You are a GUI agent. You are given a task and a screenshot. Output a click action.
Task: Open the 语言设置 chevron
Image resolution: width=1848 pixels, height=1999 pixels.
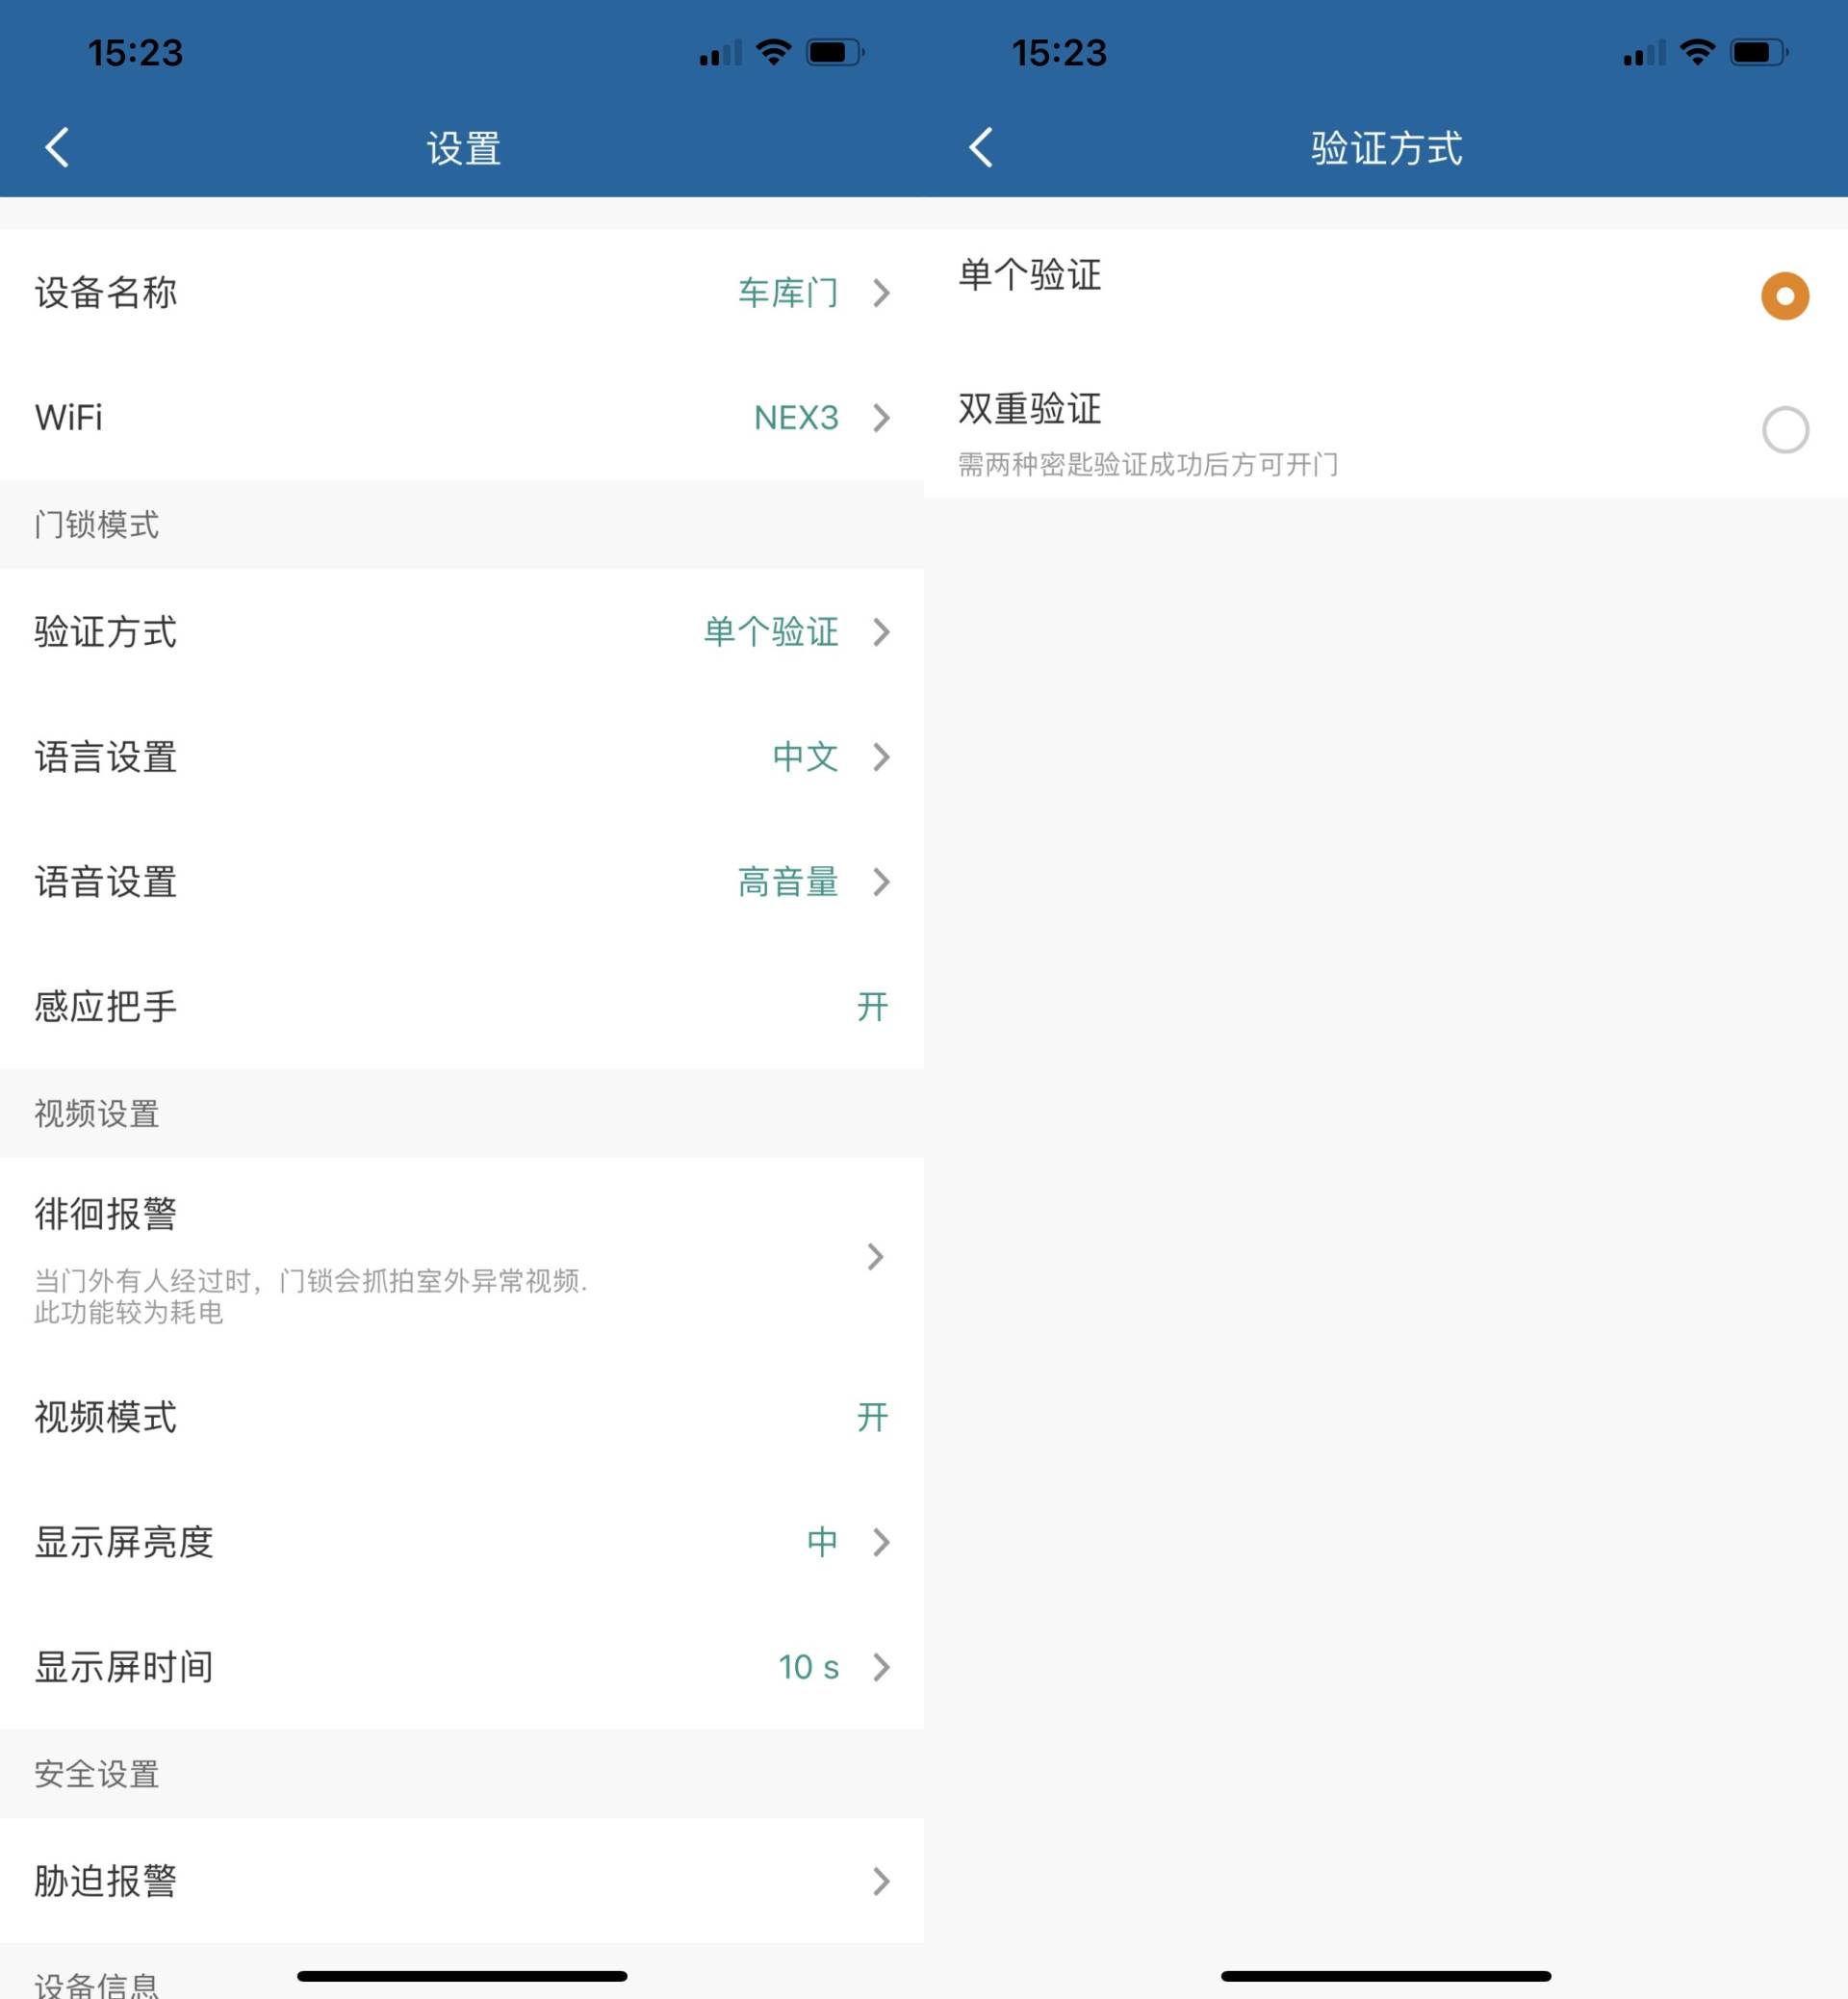tap(880, 757)
